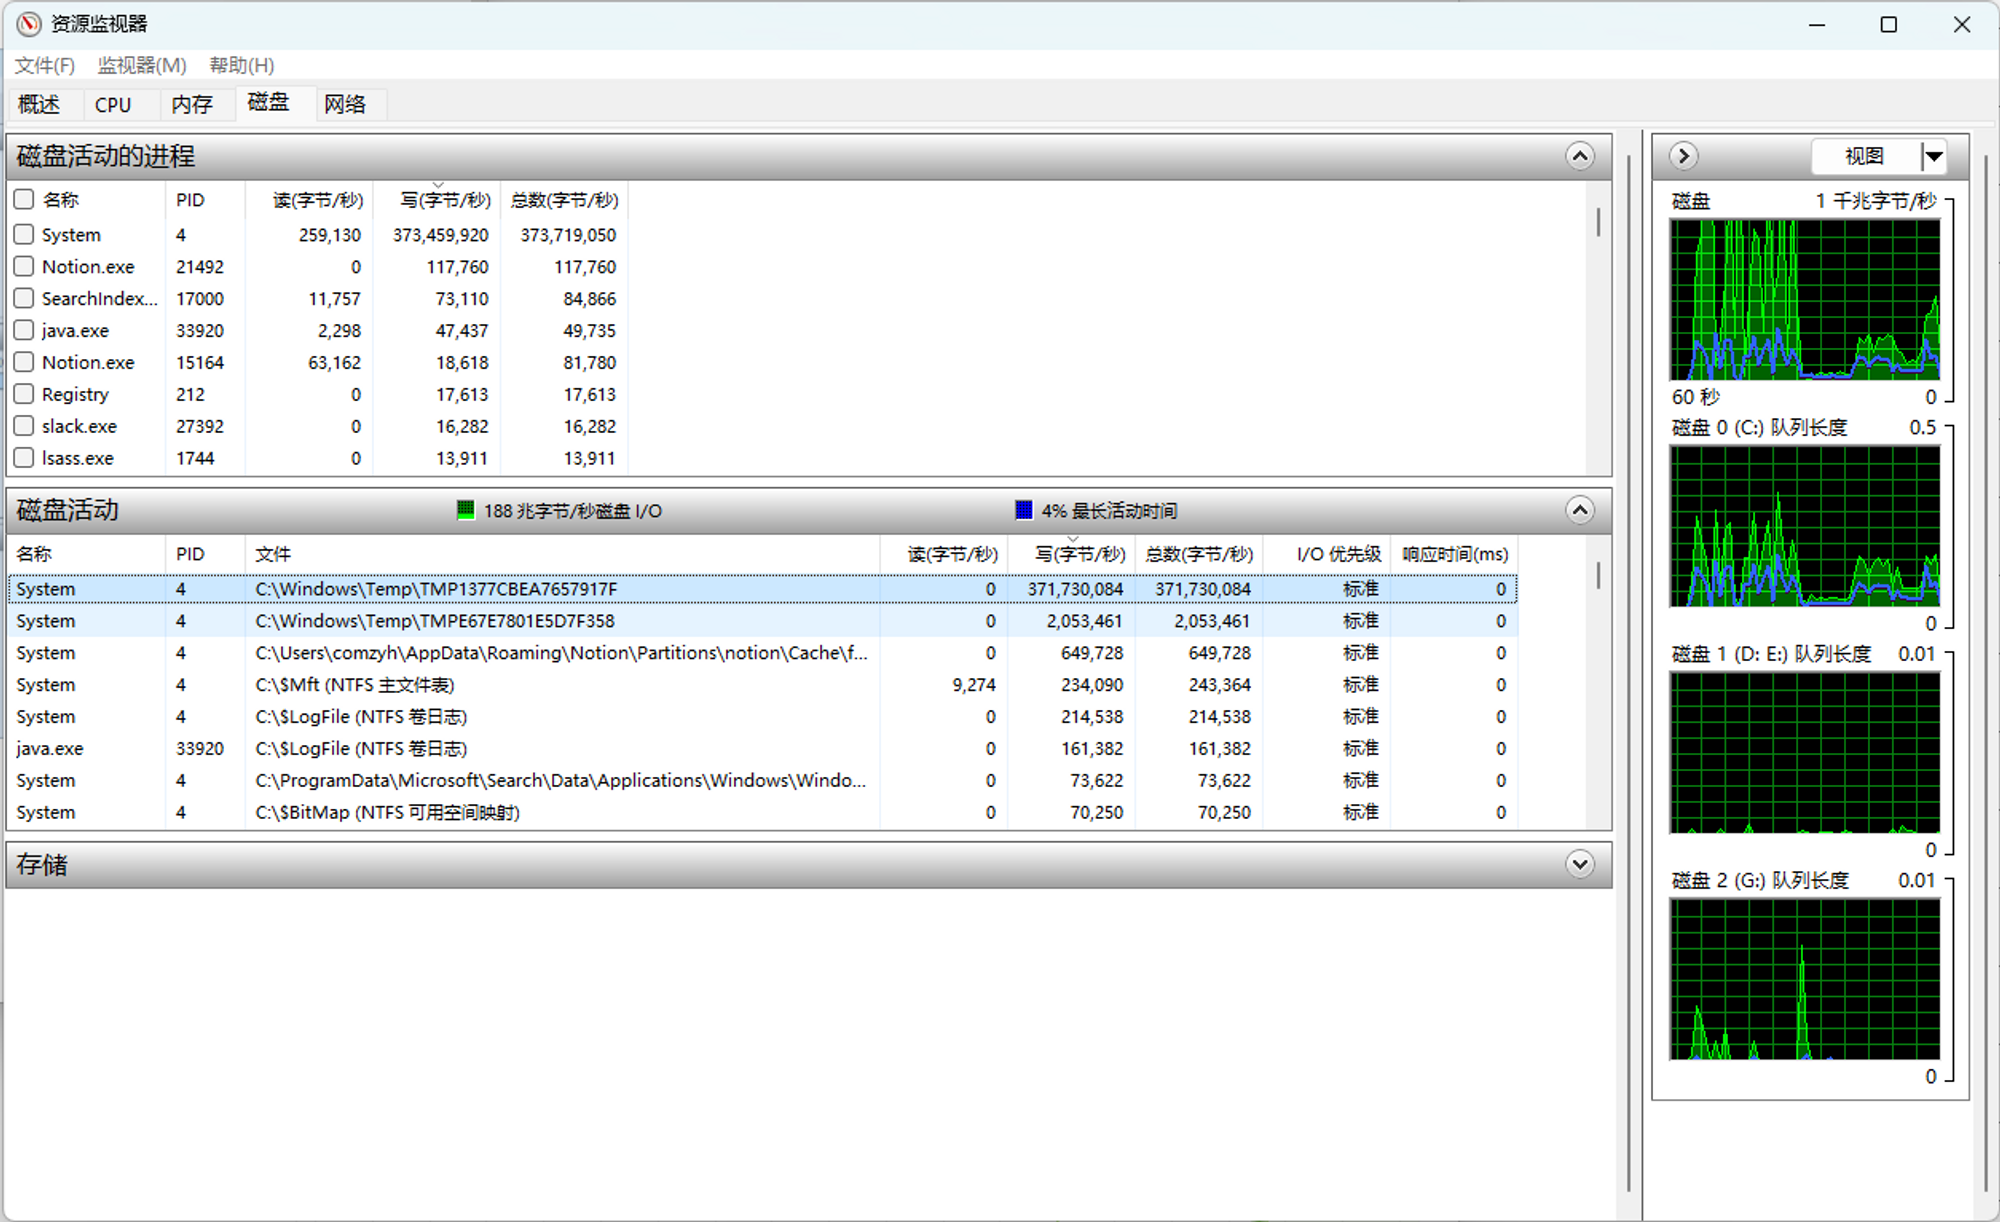The height and width of the screenshot is (1222, 2000).
Task: Click the 视图 button
Action: point(1864,156)
